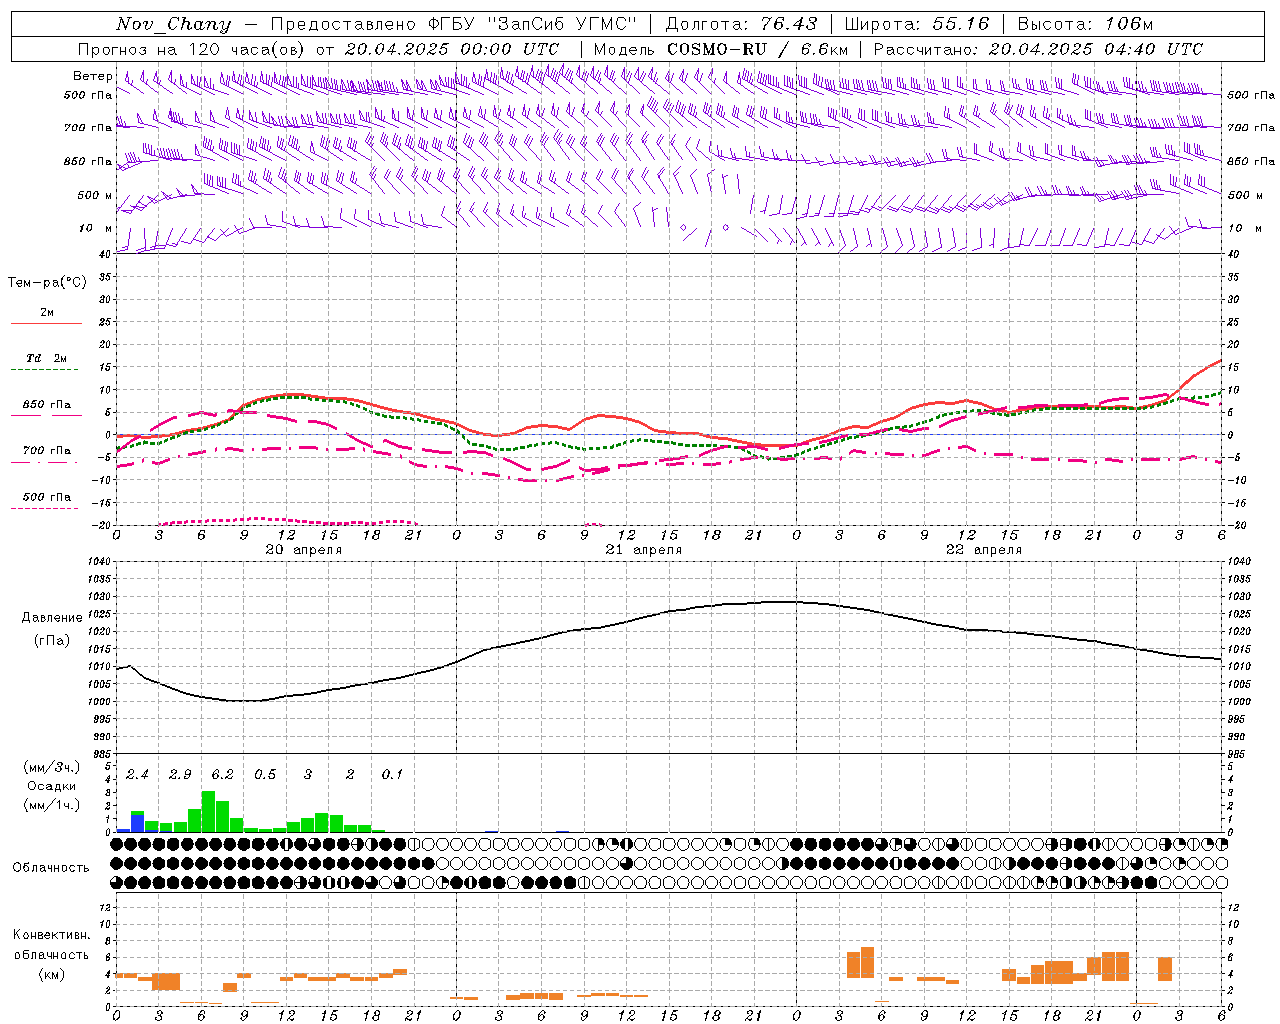Click the 500 гПа temperature legend entry
Viewport: 1280px width, 1024px height.
47,496
